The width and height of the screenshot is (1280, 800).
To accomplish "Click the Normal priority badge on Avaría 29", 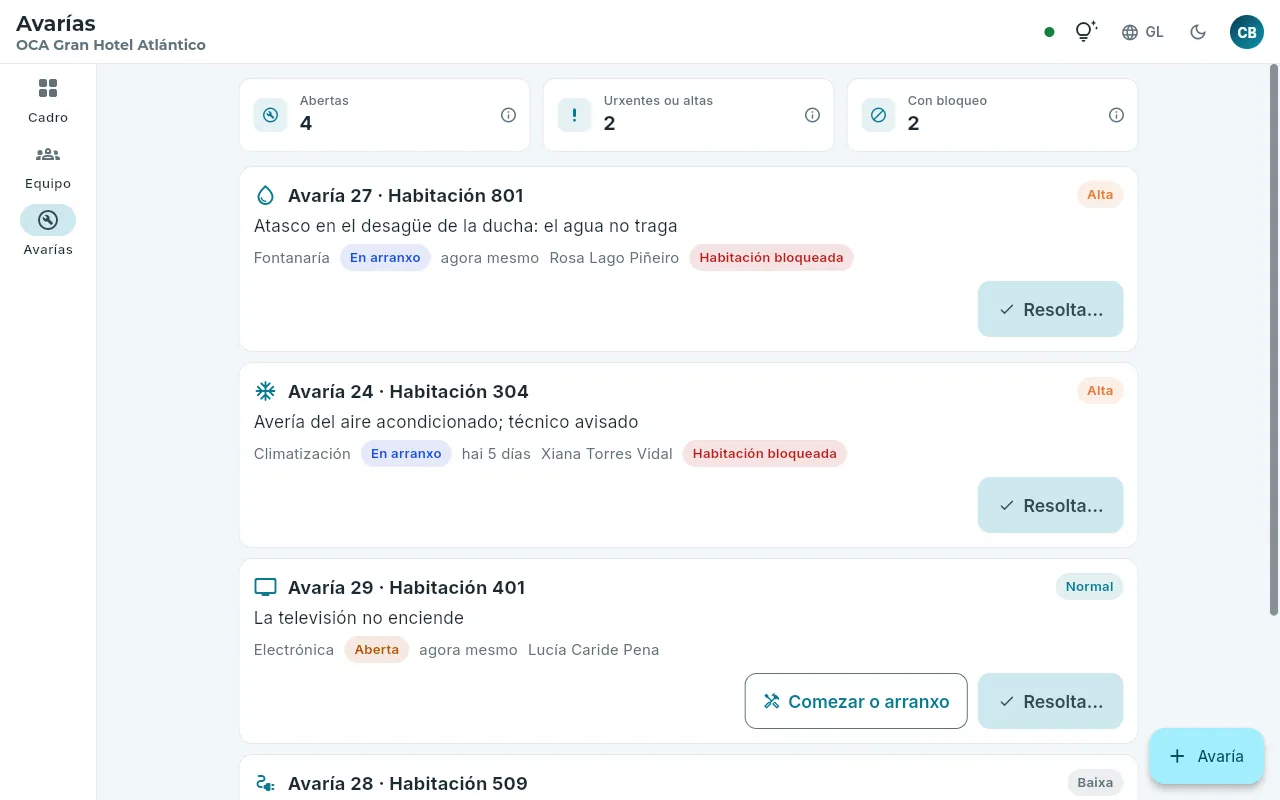I will (x=1089, y=587).
